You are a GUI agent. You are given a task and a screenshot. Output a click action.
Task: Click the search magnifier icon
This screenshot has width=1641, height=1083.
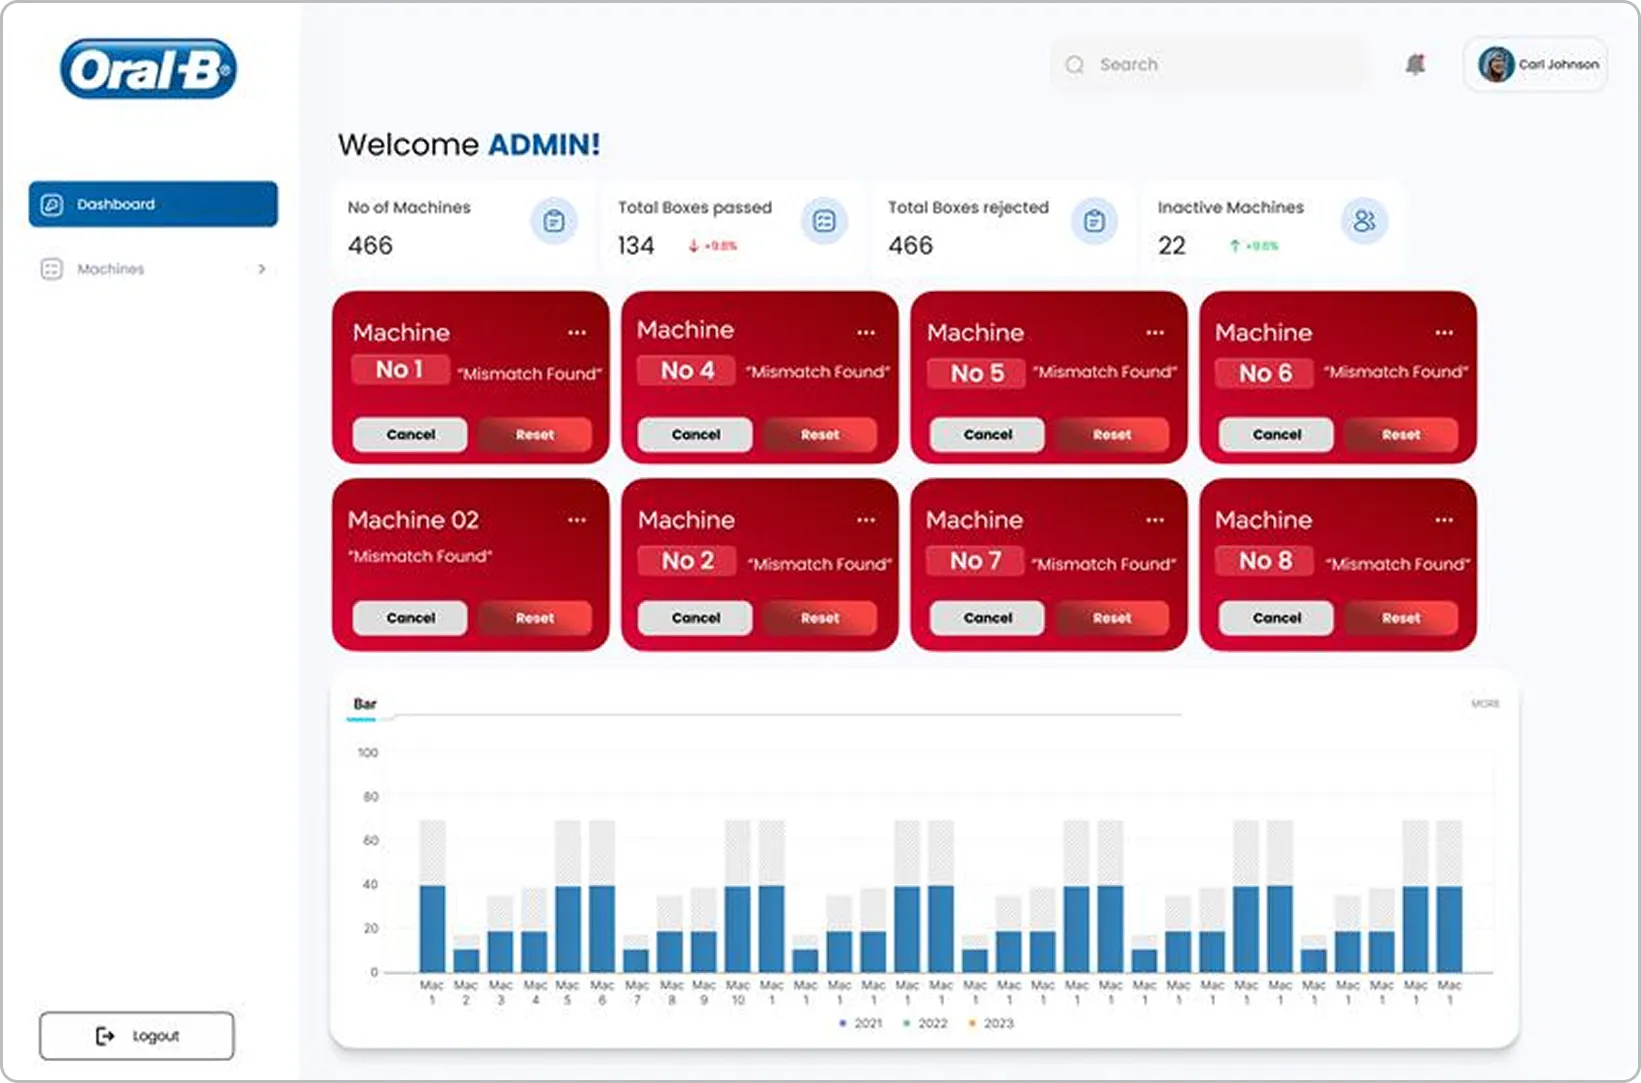pos(1075,65)
